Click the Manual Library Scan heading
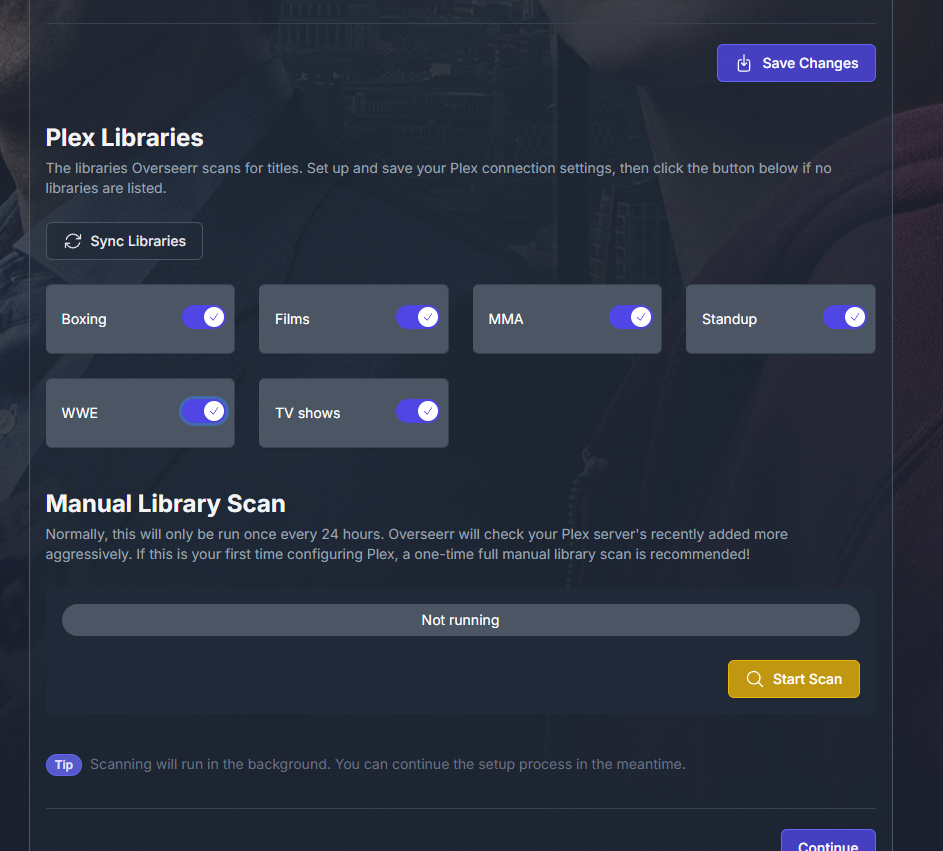This screenshot has width=943, height=851. click(166, 503)
